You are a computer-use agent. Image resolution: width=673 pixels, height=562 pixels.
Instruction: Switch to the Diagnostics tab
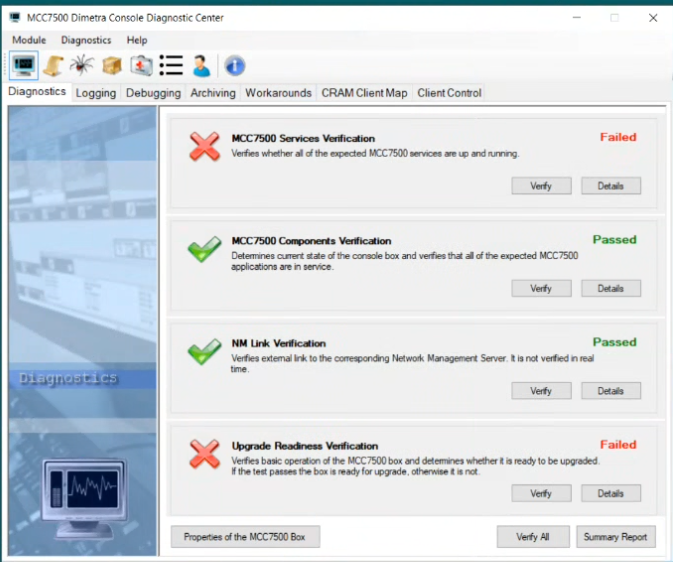[37, 91]
